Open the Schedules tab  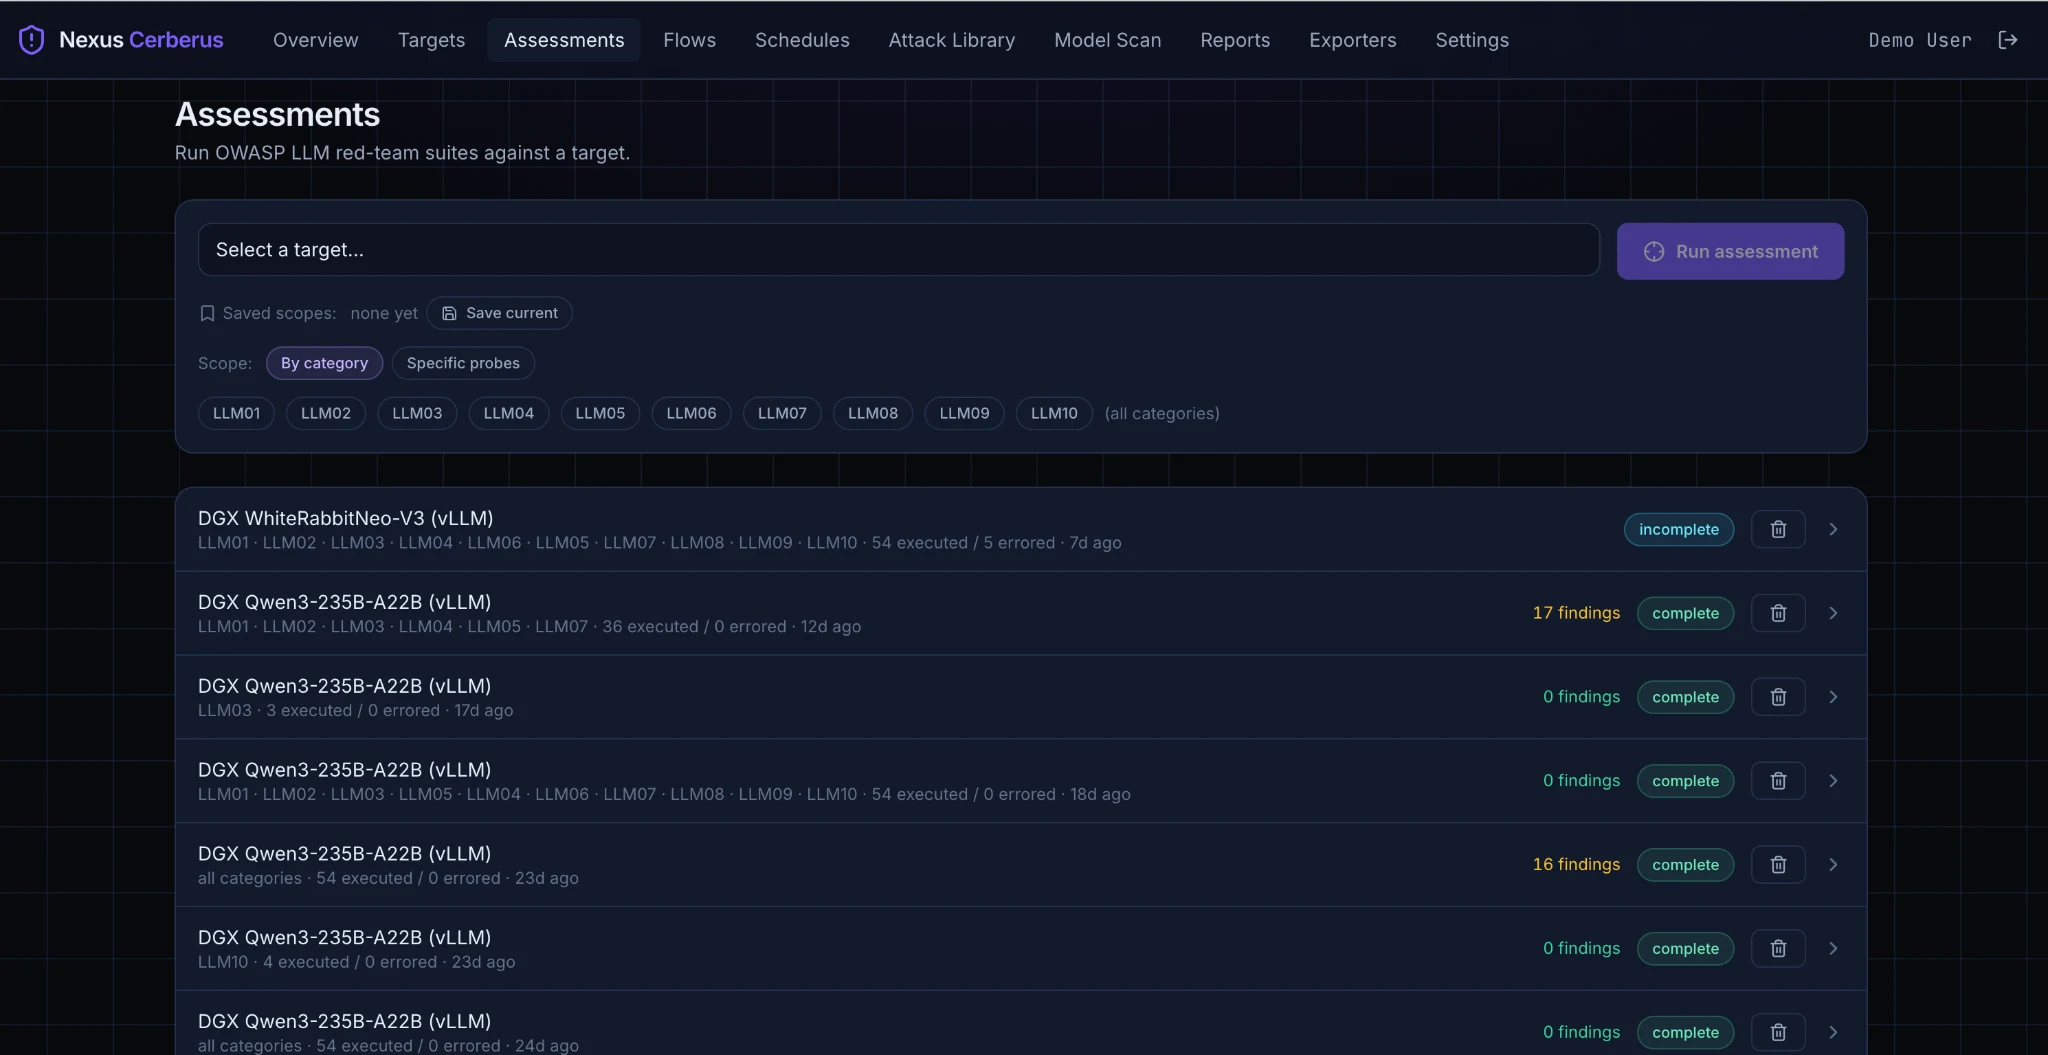(x=802, y=40)
